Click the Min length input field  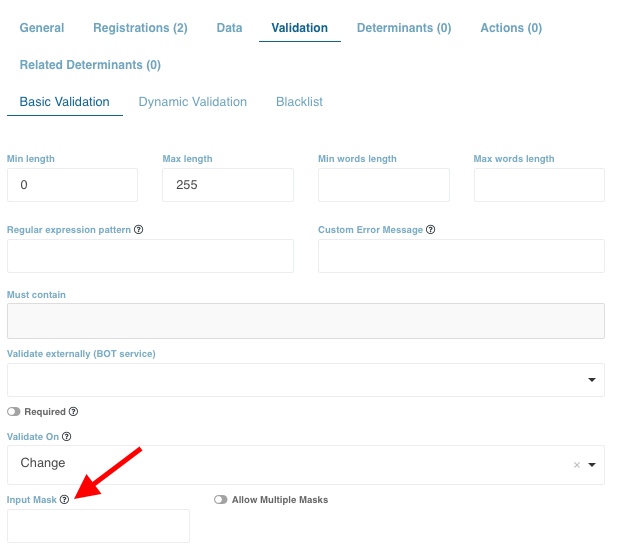[72, 185]
